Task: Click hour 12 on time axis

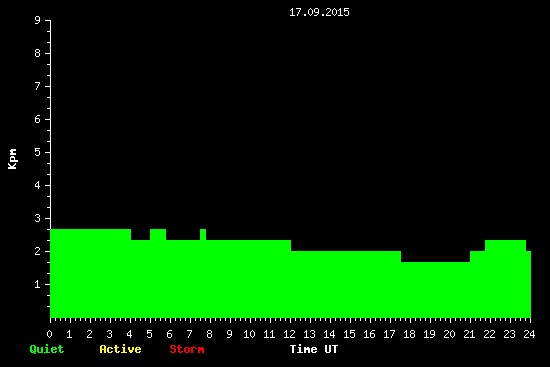Action: 289,334
